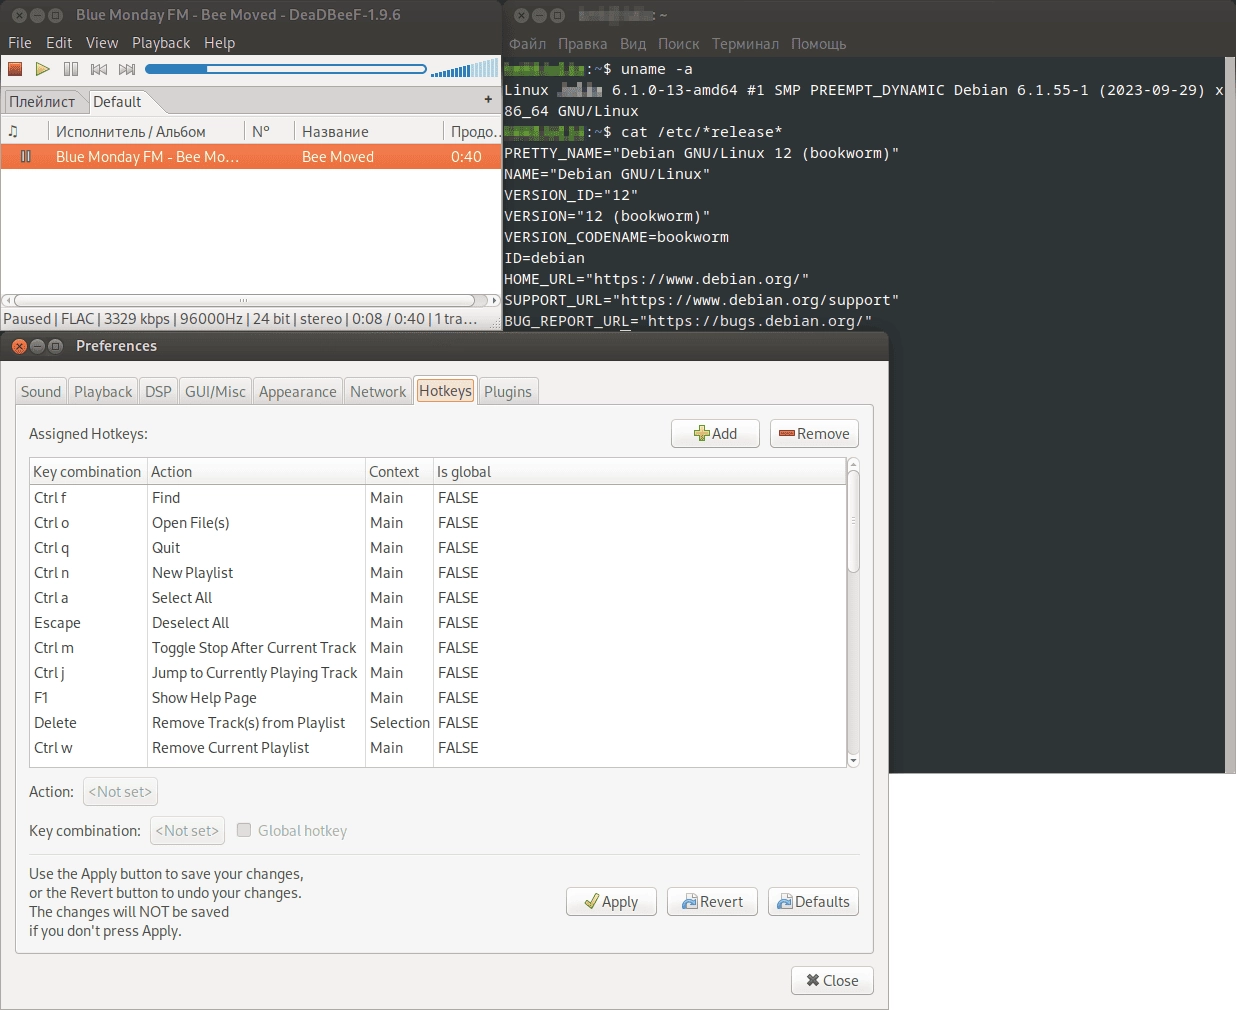Open Hotkeys tab in Preferences

pos(445,391)
